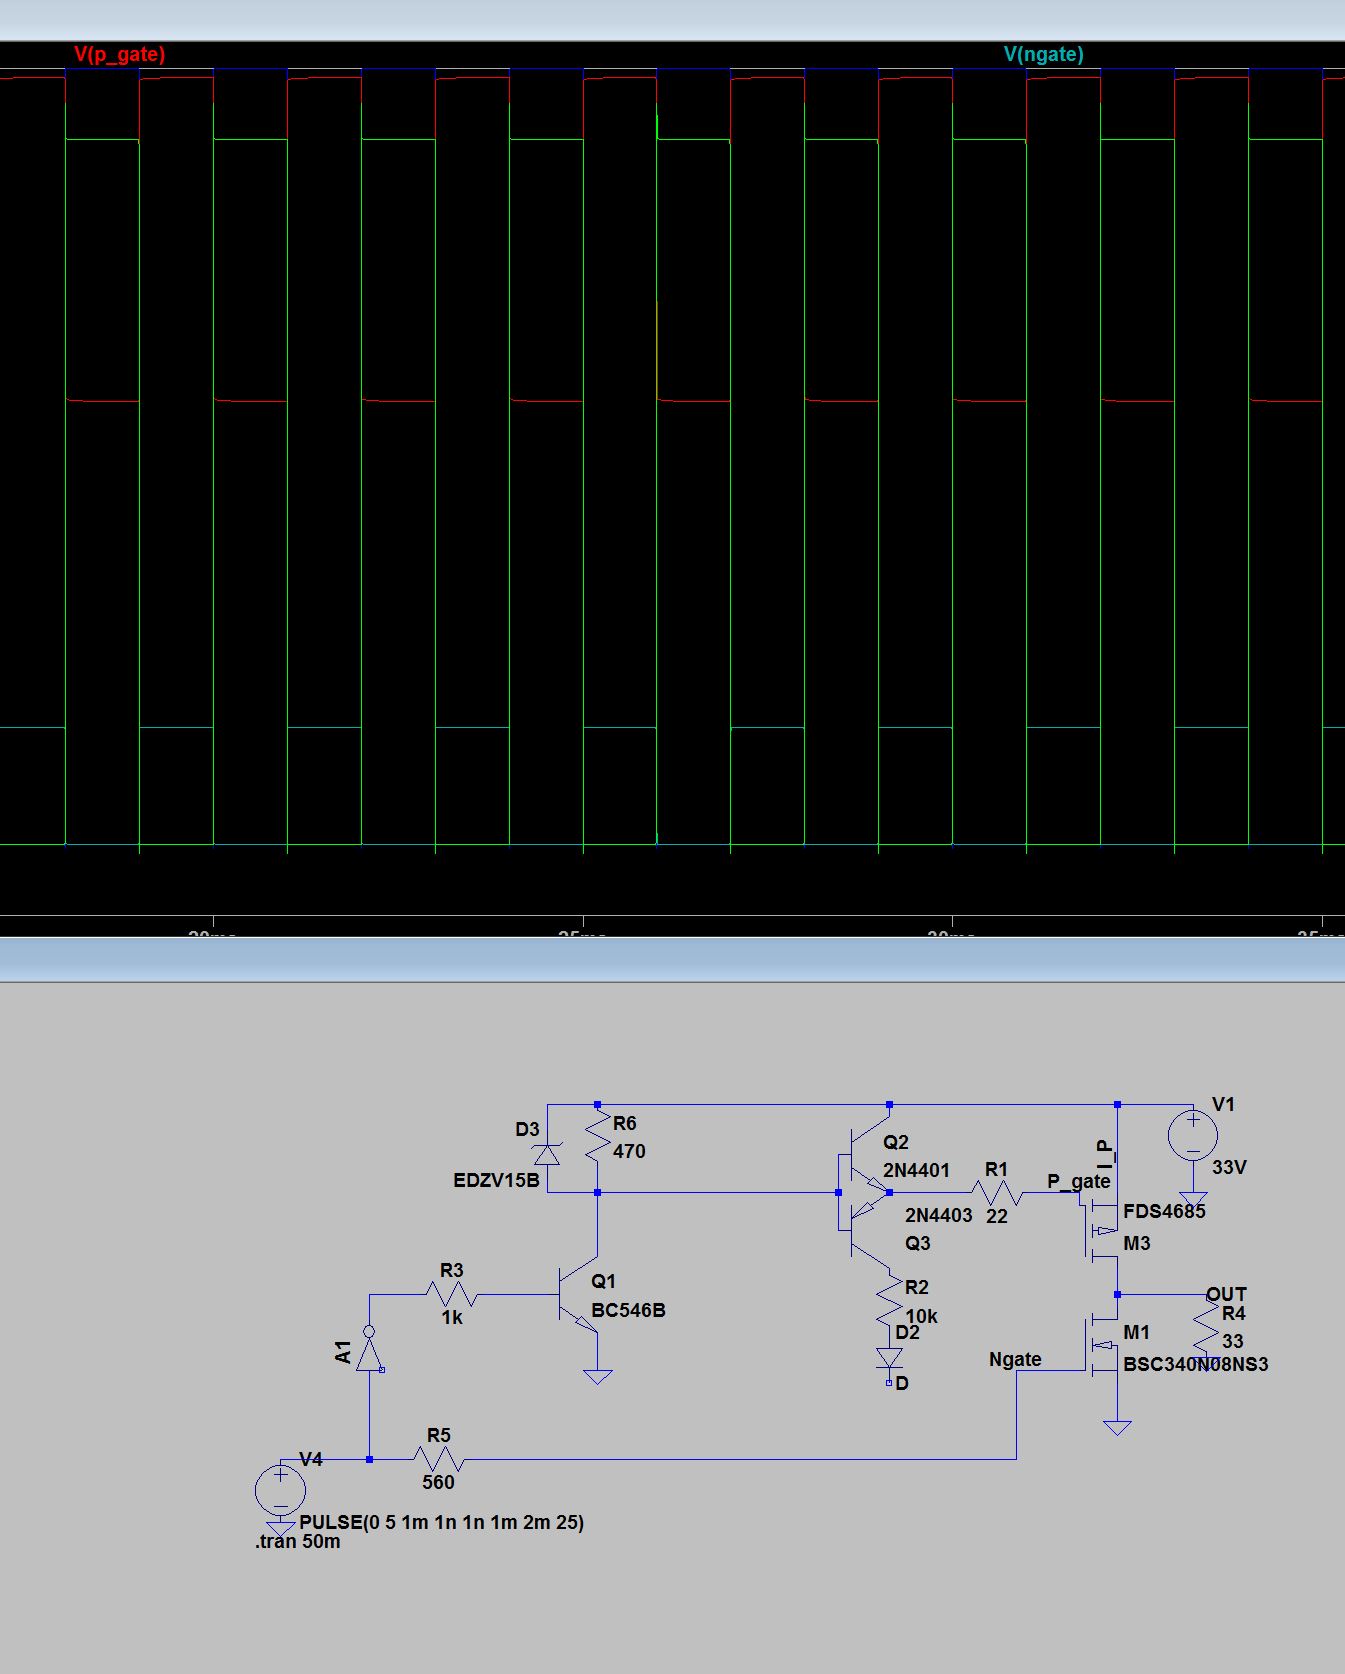Click the 470 value of R6

coord(629,1151)
